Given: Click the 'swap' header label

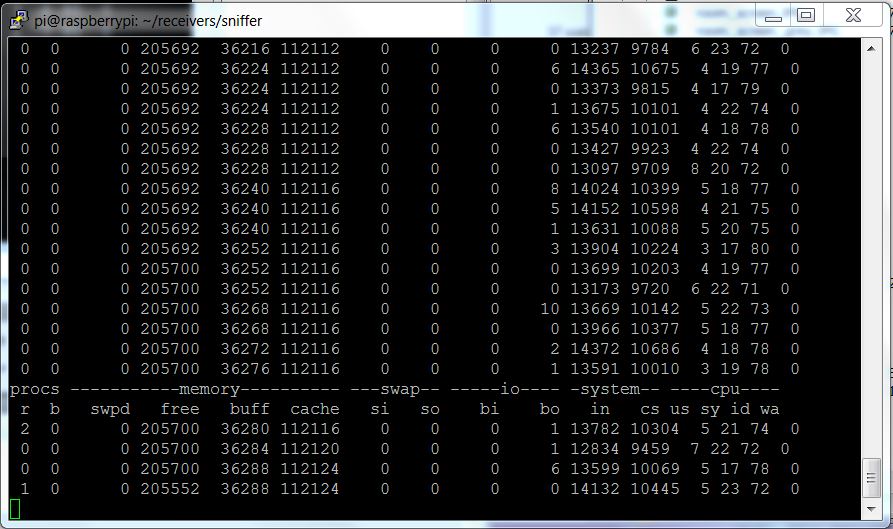Looking at the screenshot, I should point(400,389).
